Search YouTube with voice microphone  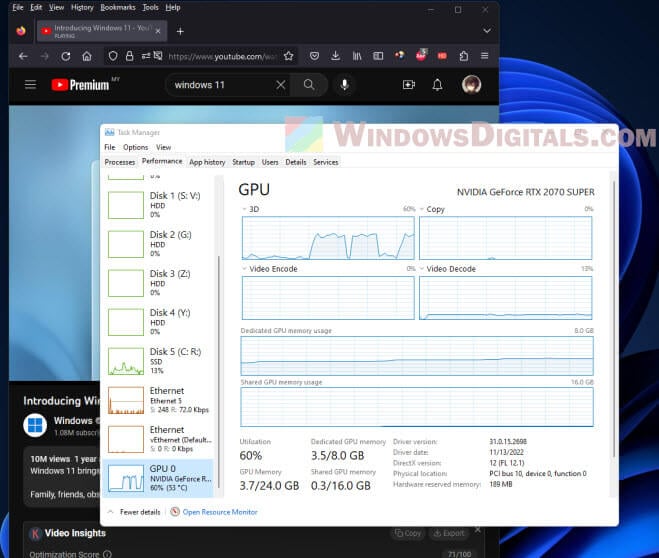coord(345,85)
